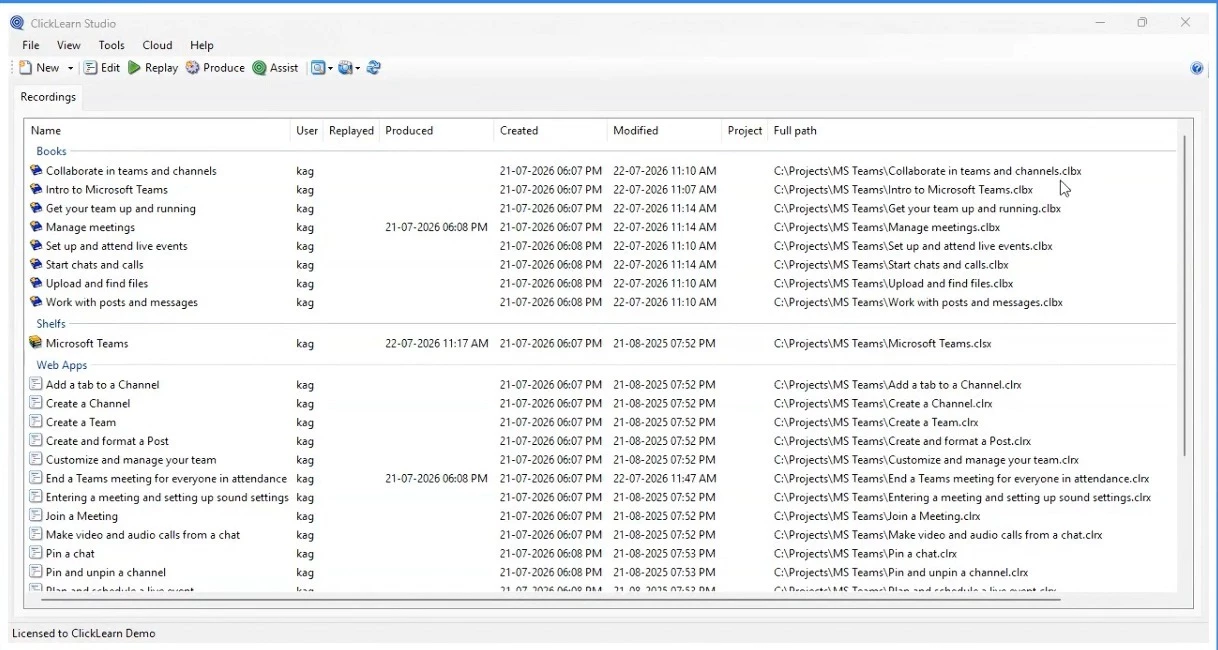Click the Project column header
Image resolution: width=1218 pixels, height=650 pixels.
(745, 130)
